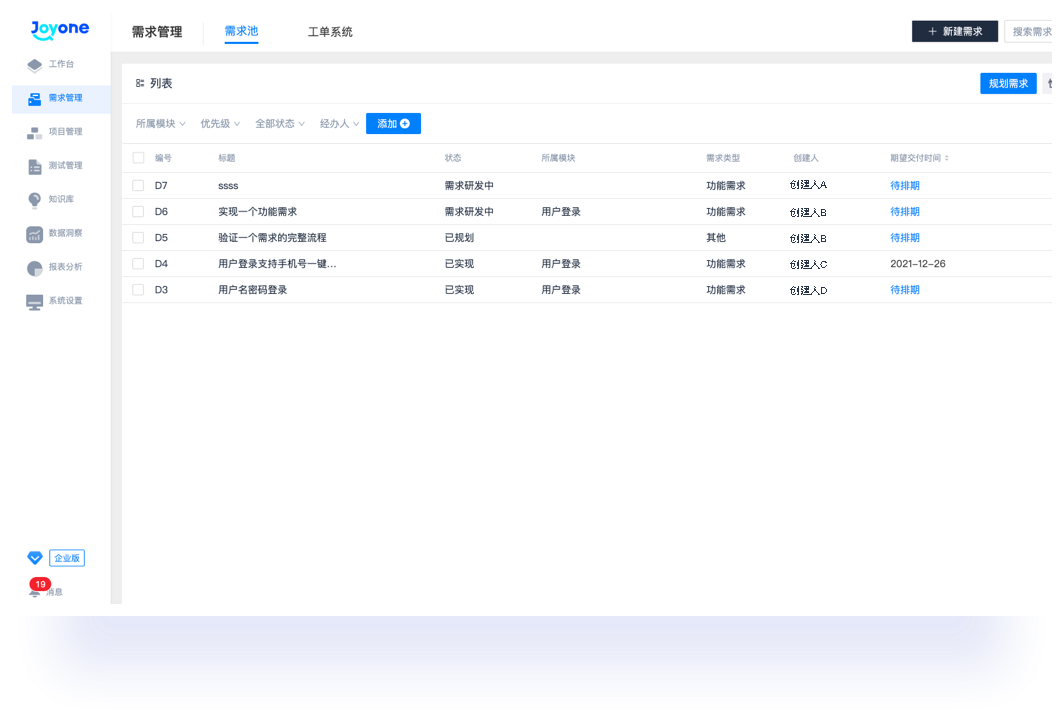Click the Joyone logo
The width and height of the screenshot is (1064, 722).
click(60, 29)
